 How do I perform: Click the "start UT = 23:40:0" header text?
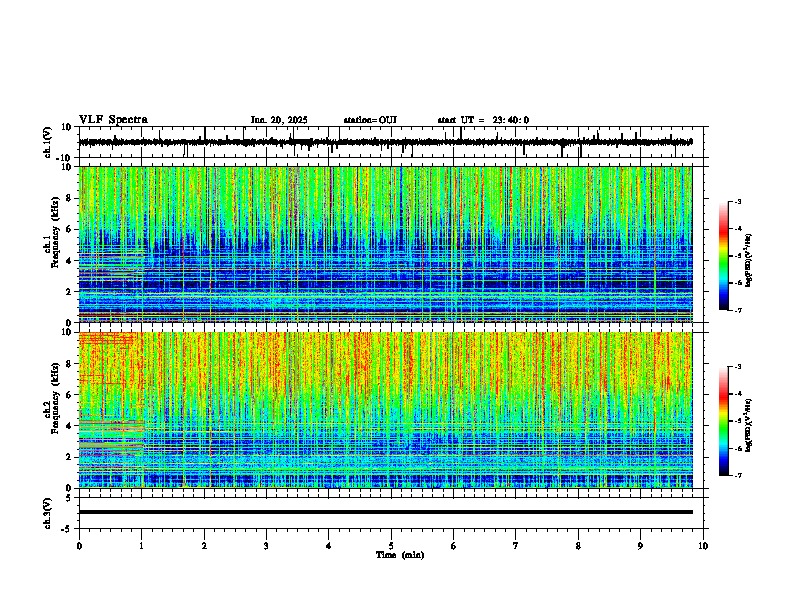tap(483, 120)
